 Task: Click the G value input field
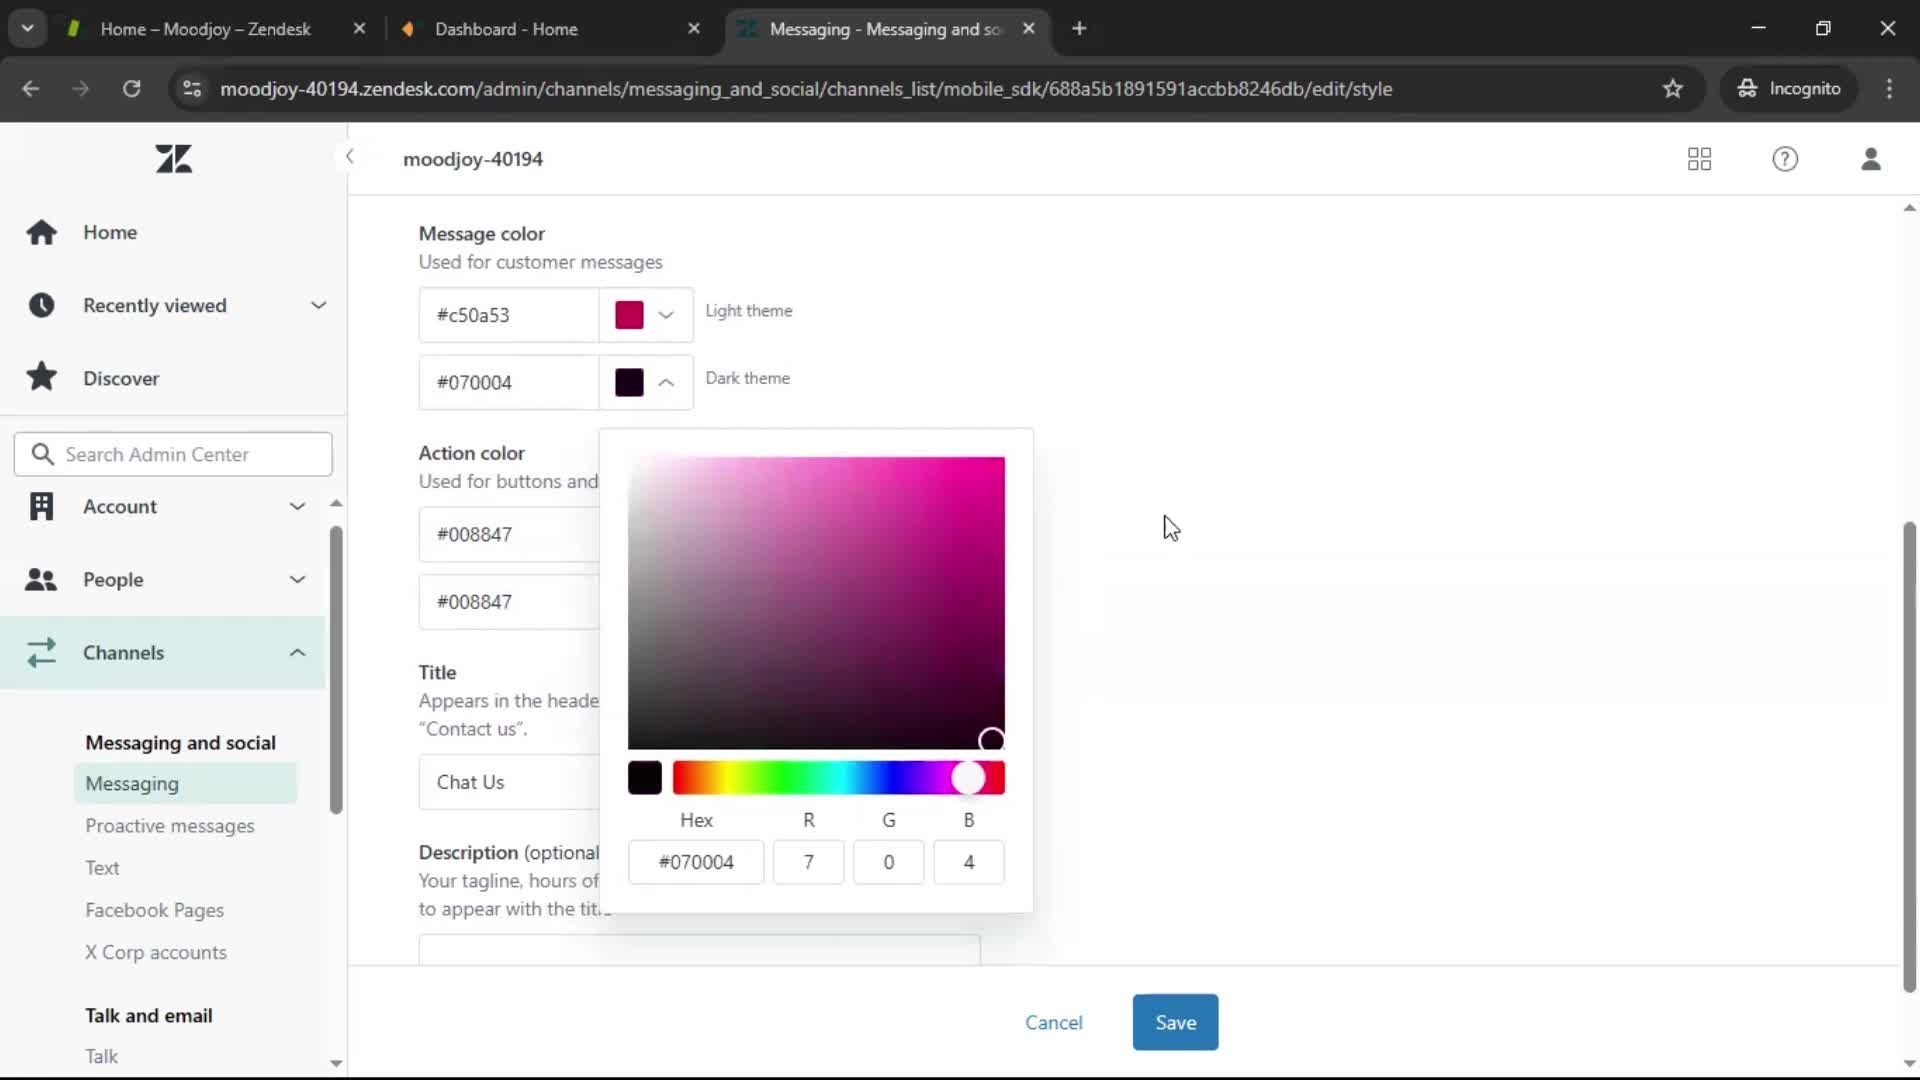(888, 862)
